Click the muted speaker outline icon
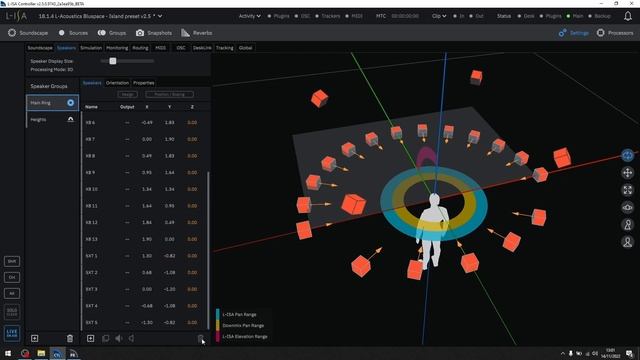Screen dimensions: 640x360 tap(131, 338)
